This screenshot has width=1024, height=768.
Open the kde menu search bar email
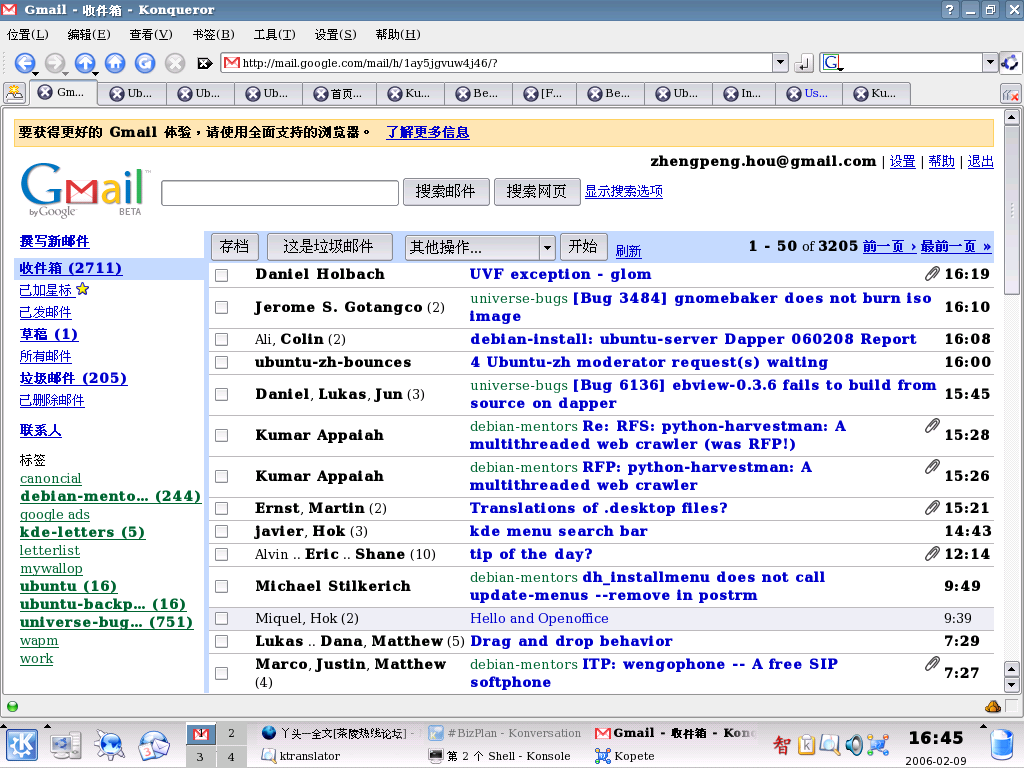coord(558,532)
